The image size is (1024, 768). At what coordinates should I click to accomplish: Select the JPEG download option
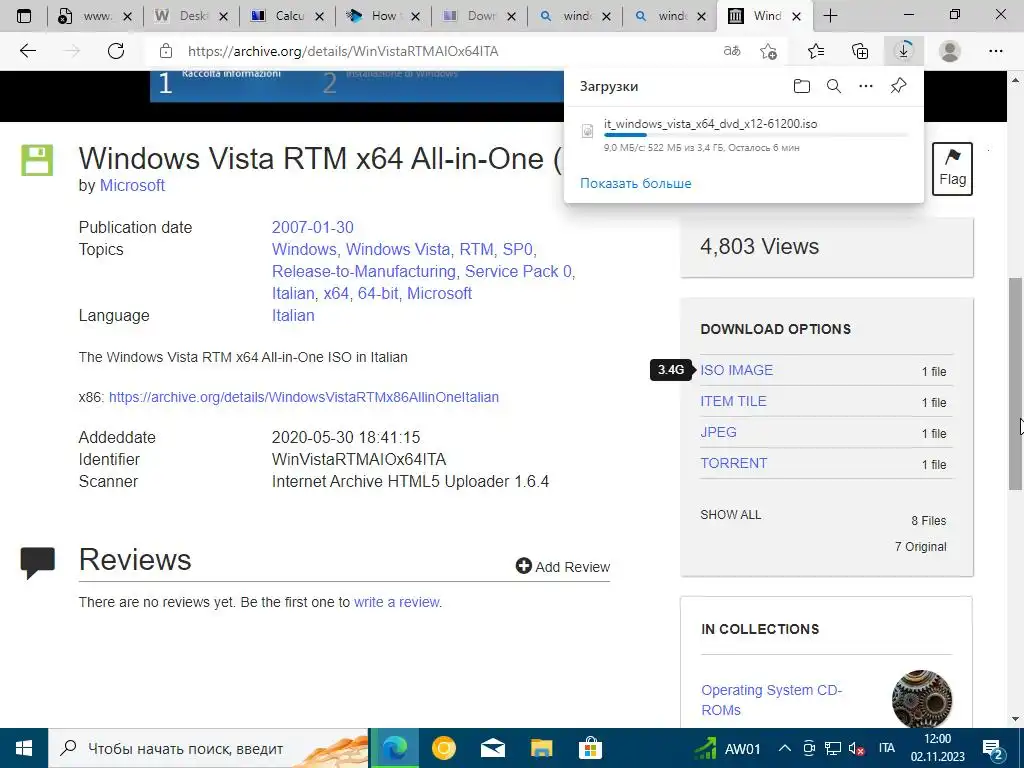pyautogui.click(x=718, y=432)
